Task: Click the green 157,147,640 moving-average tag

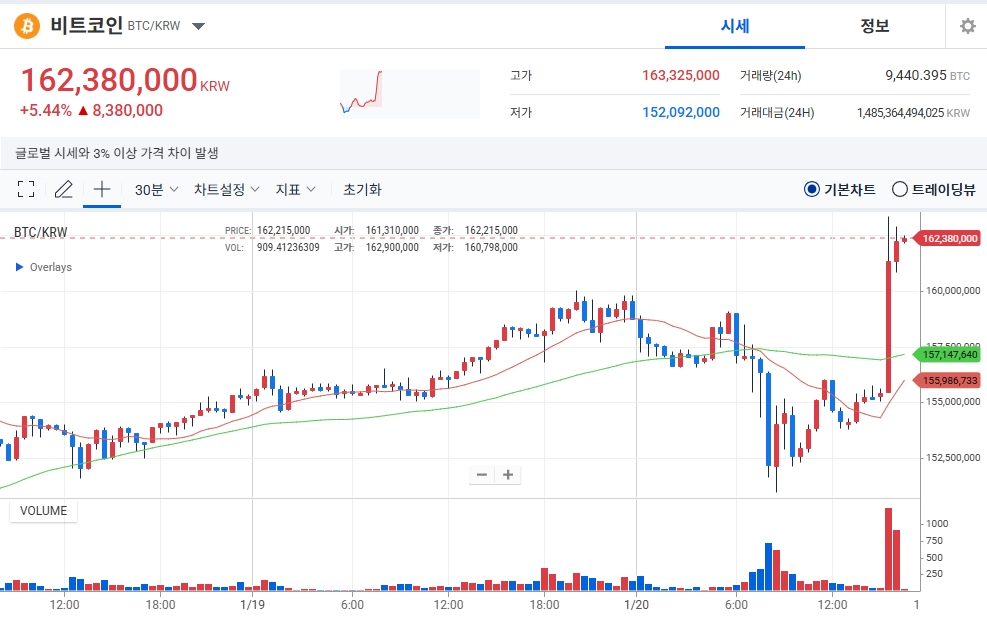Action: 949,354
